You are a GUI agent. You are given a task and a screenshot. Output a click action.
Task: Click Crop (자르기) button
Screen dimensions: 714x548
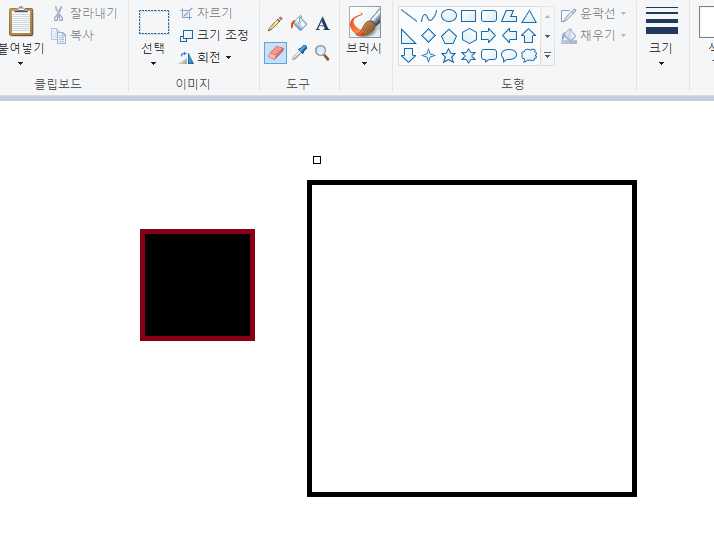click(x=206, y=14)
